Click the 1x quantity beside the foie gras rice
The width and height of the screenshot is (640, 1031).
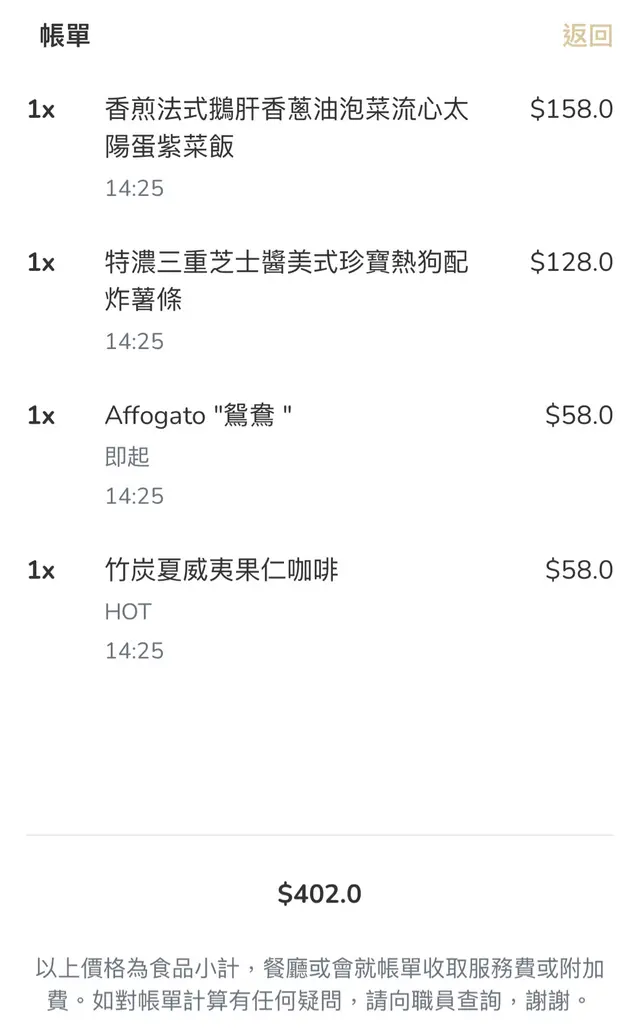[x=41, y=109]
